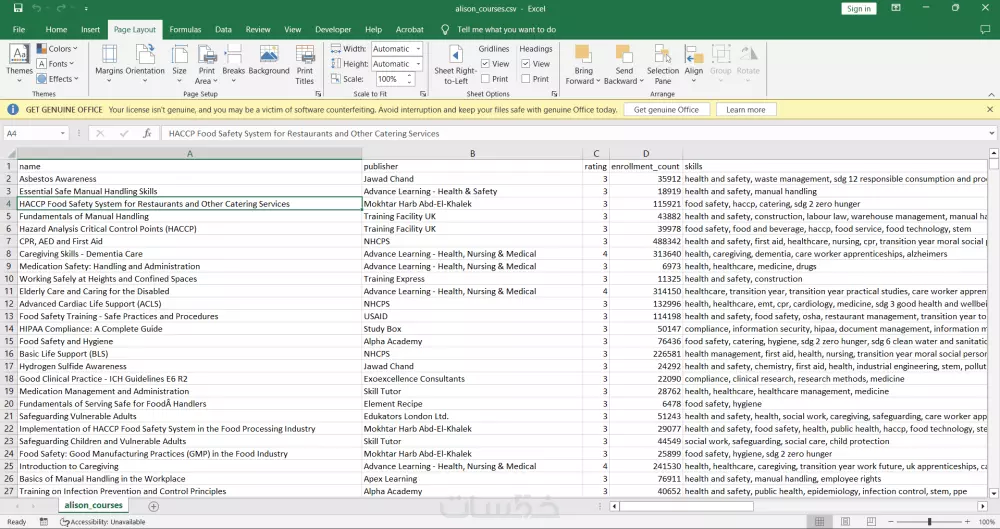Open the Breaks icon menu
The height and width of the screenshot is (529, 1000).
(233, 56)
